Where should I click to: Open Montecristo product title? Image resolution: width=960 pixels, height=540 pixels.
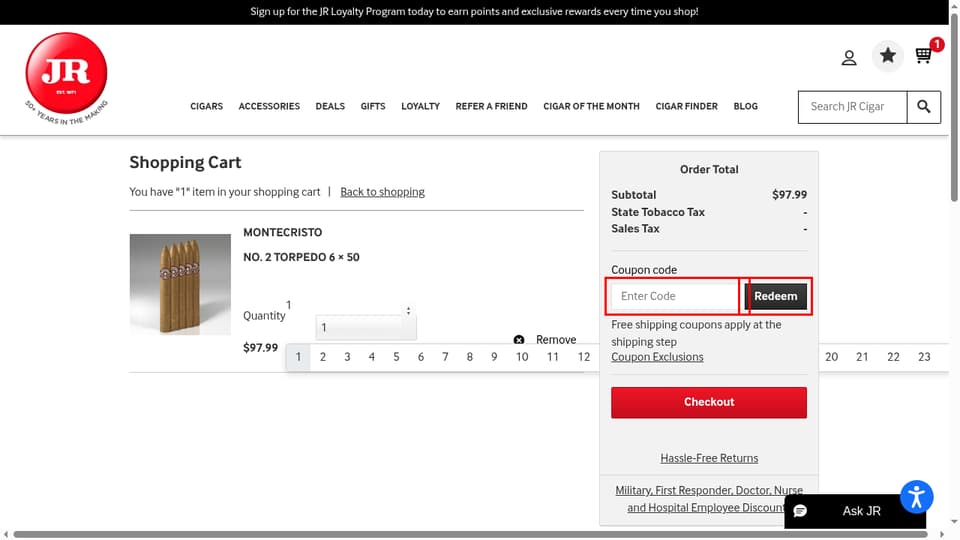[x=282, y=232]
